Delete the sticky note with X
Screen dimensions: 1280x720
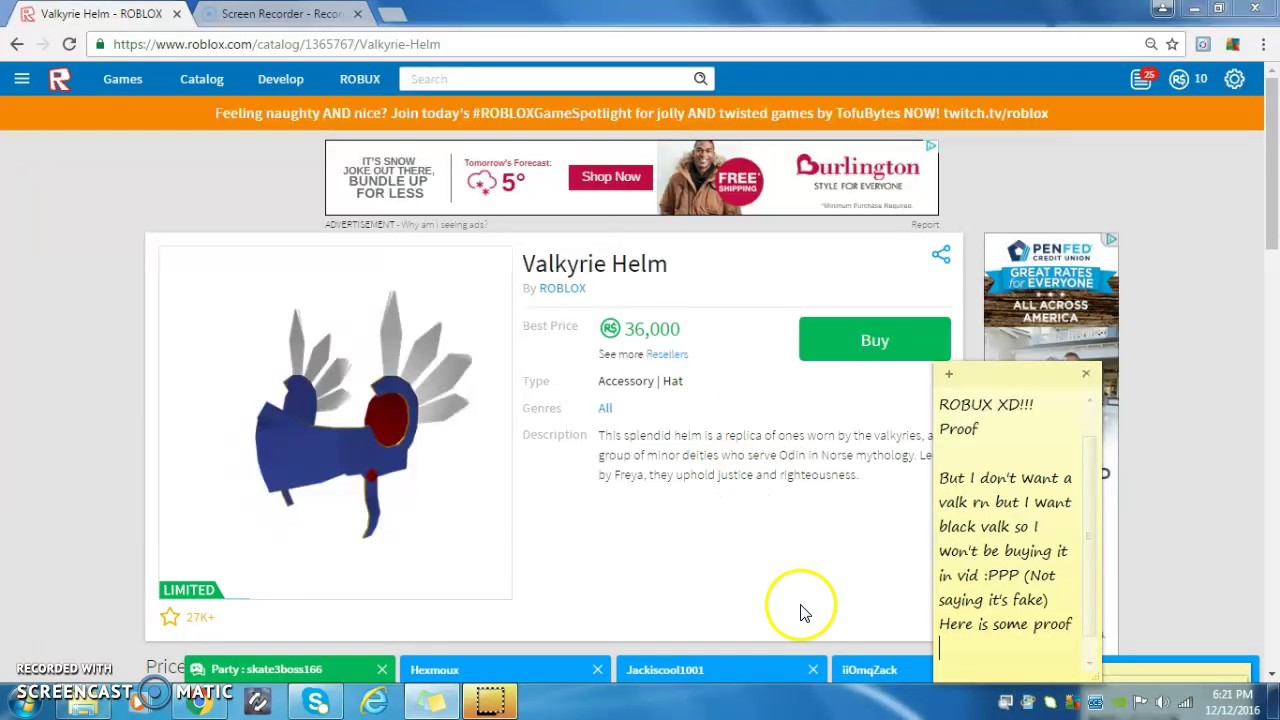pos(1086,374)
